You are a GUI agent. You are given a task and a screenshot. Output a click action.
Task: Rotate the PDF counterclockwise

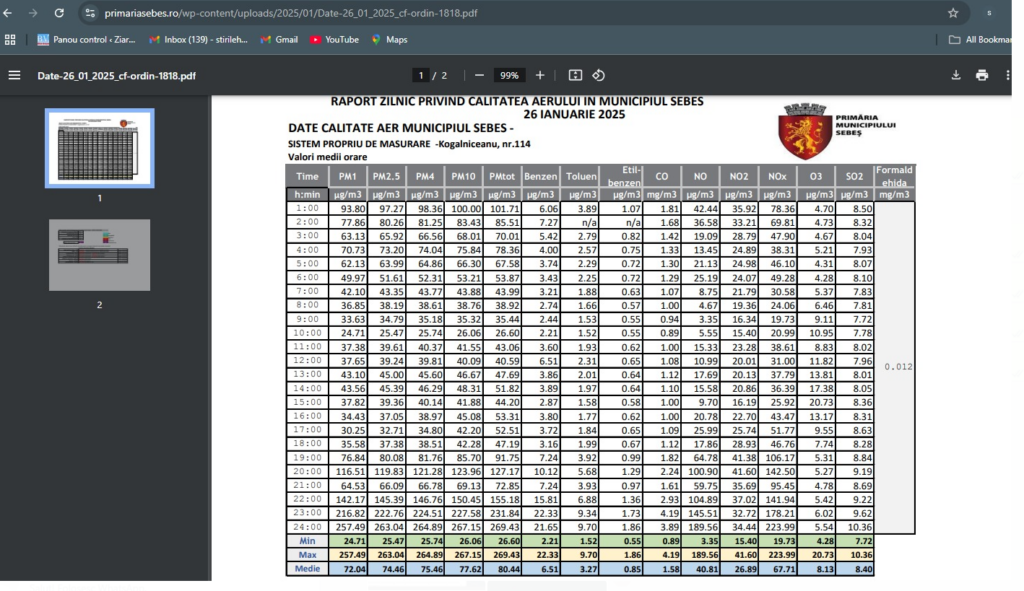[598, 75]
